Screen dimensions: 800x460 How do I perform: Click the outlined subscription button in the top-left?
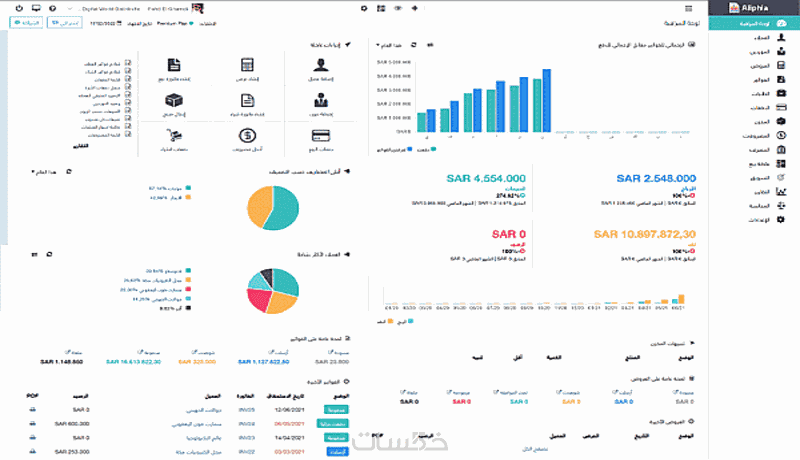pos(65,23)
